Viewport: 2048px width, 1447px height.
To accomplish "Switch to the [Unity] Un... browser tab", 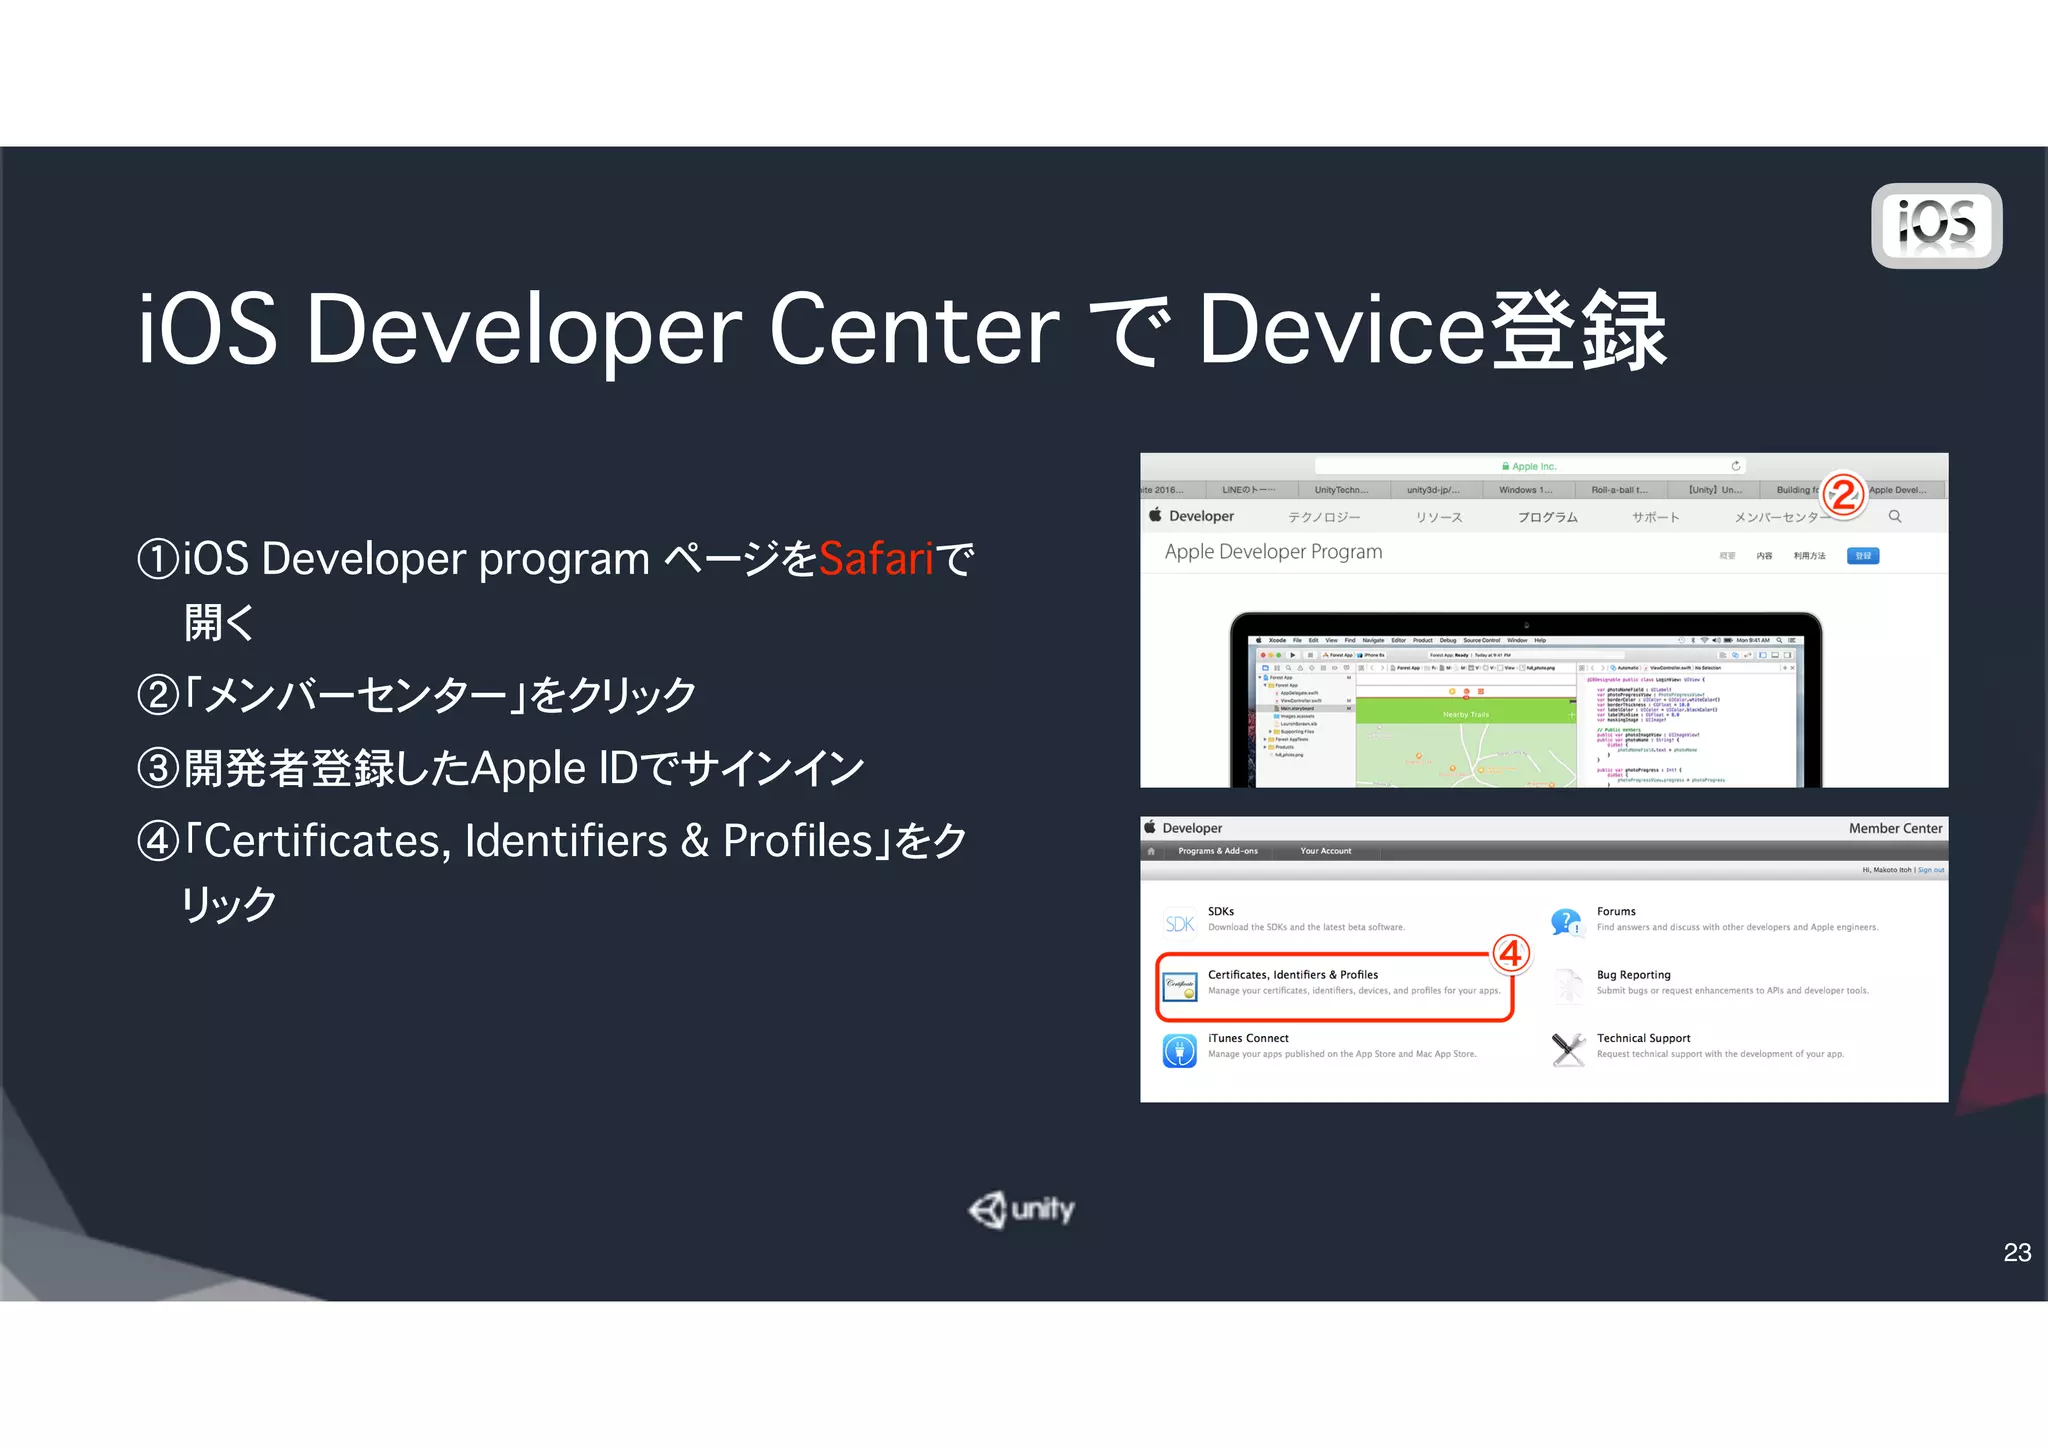I will click(x=1715, y=490).
